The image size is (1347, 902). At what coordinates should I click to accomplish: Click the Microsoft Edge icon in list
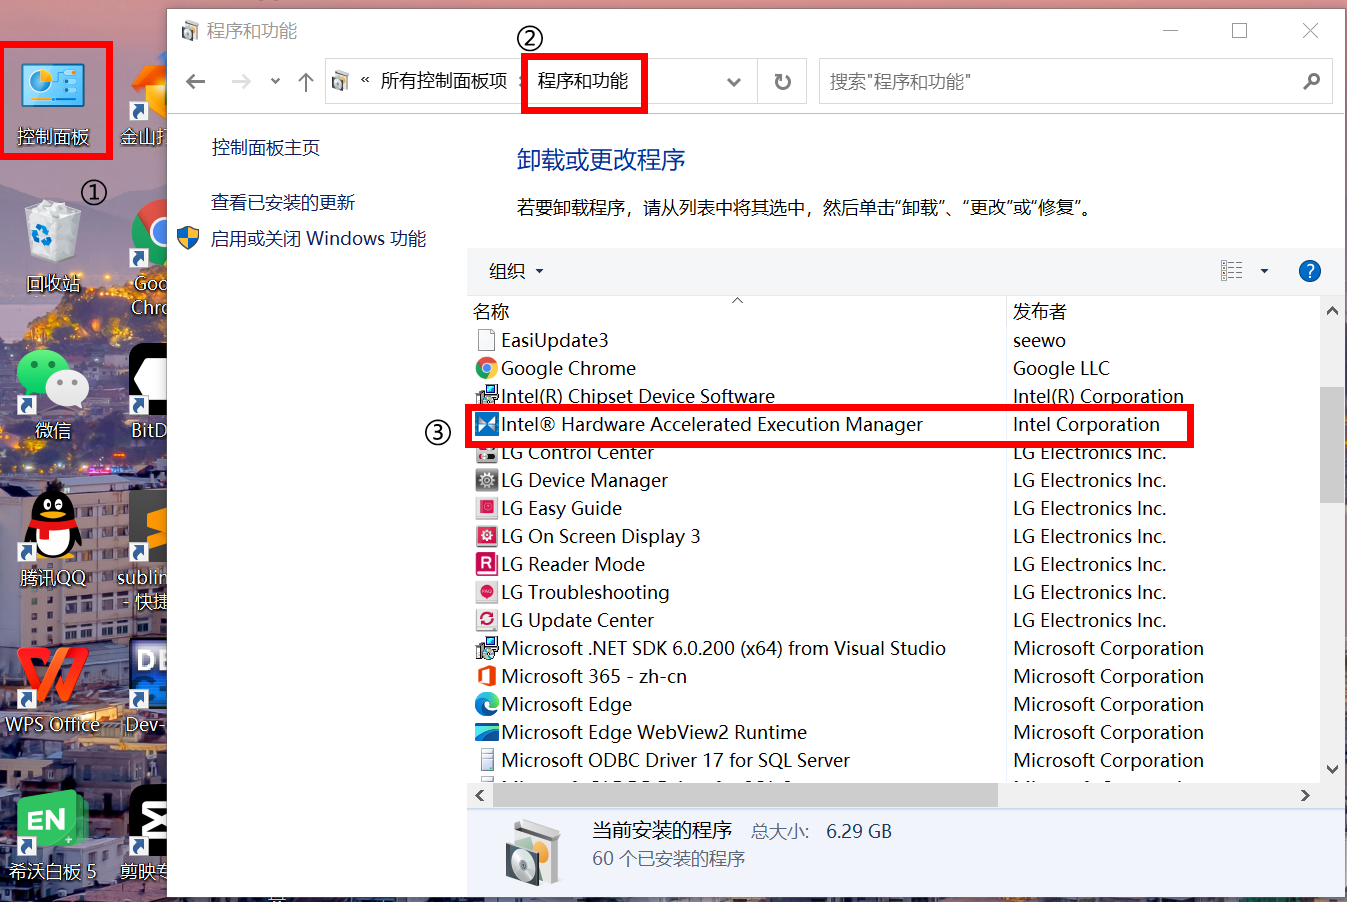point(486,704)
